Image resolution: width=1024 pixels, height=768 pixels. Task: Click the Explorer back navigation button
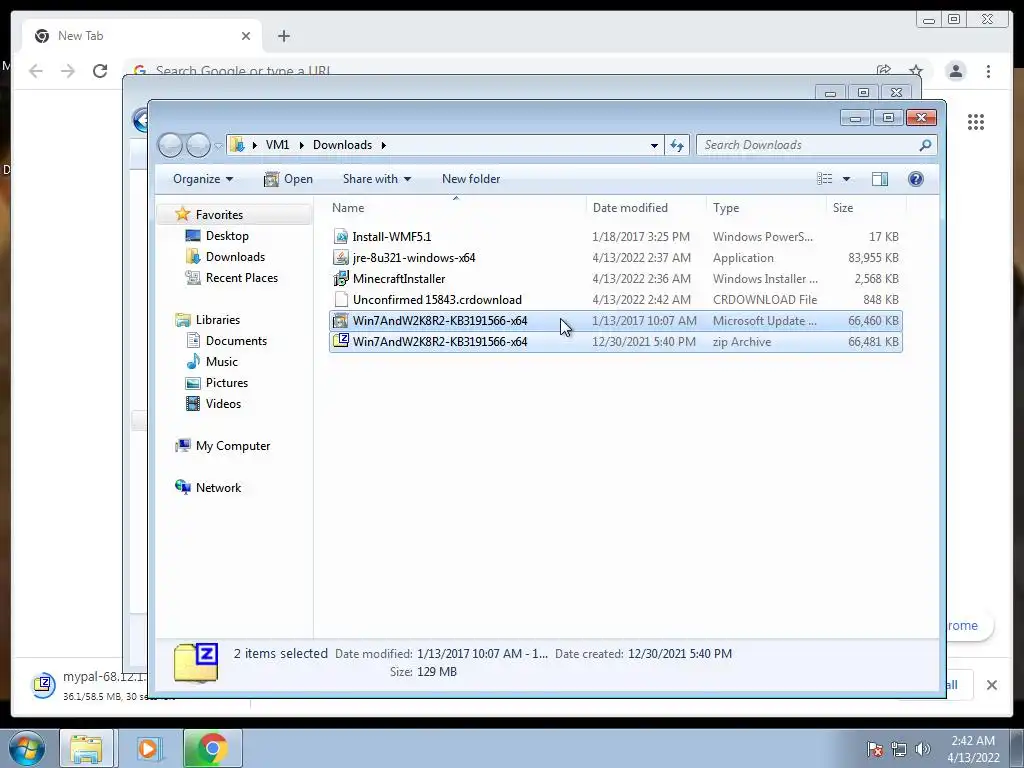170,145
